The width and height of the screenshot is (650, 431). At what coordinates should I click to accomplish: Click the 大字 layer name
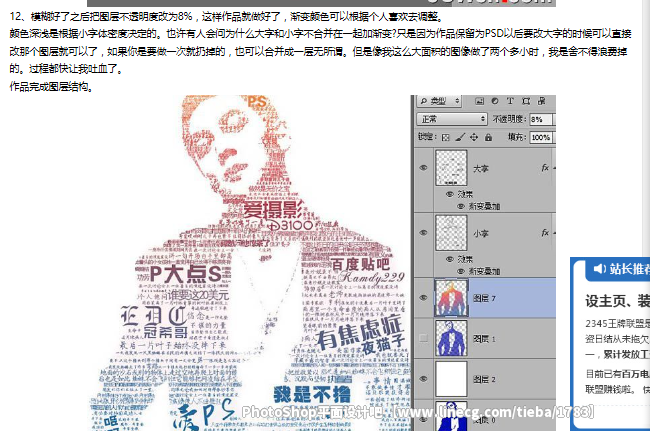481,169
